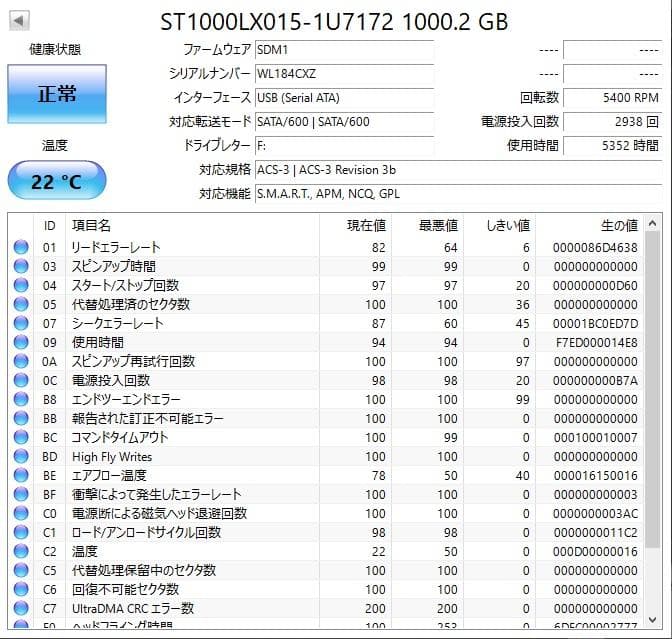Select the 報告された訂正不可能エラー attribute name

(147, 418)
